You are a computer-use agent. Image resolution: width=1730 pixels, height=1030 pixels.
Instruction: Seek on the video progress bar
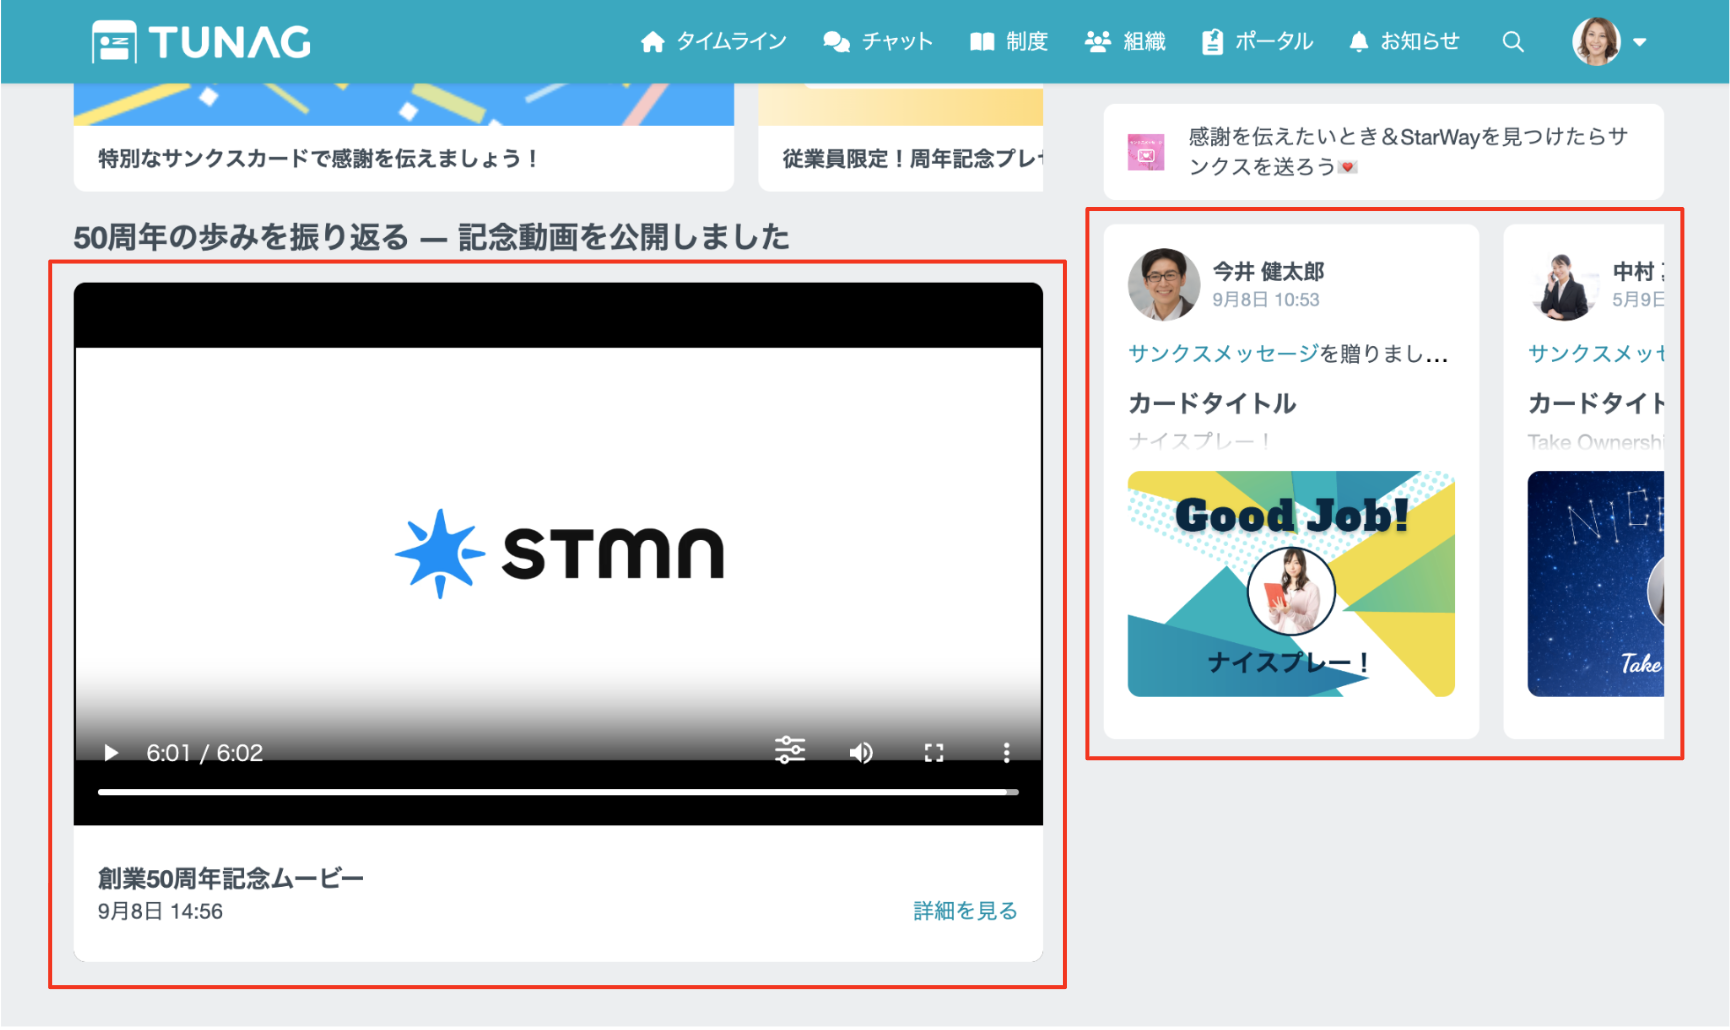point(558,792)
